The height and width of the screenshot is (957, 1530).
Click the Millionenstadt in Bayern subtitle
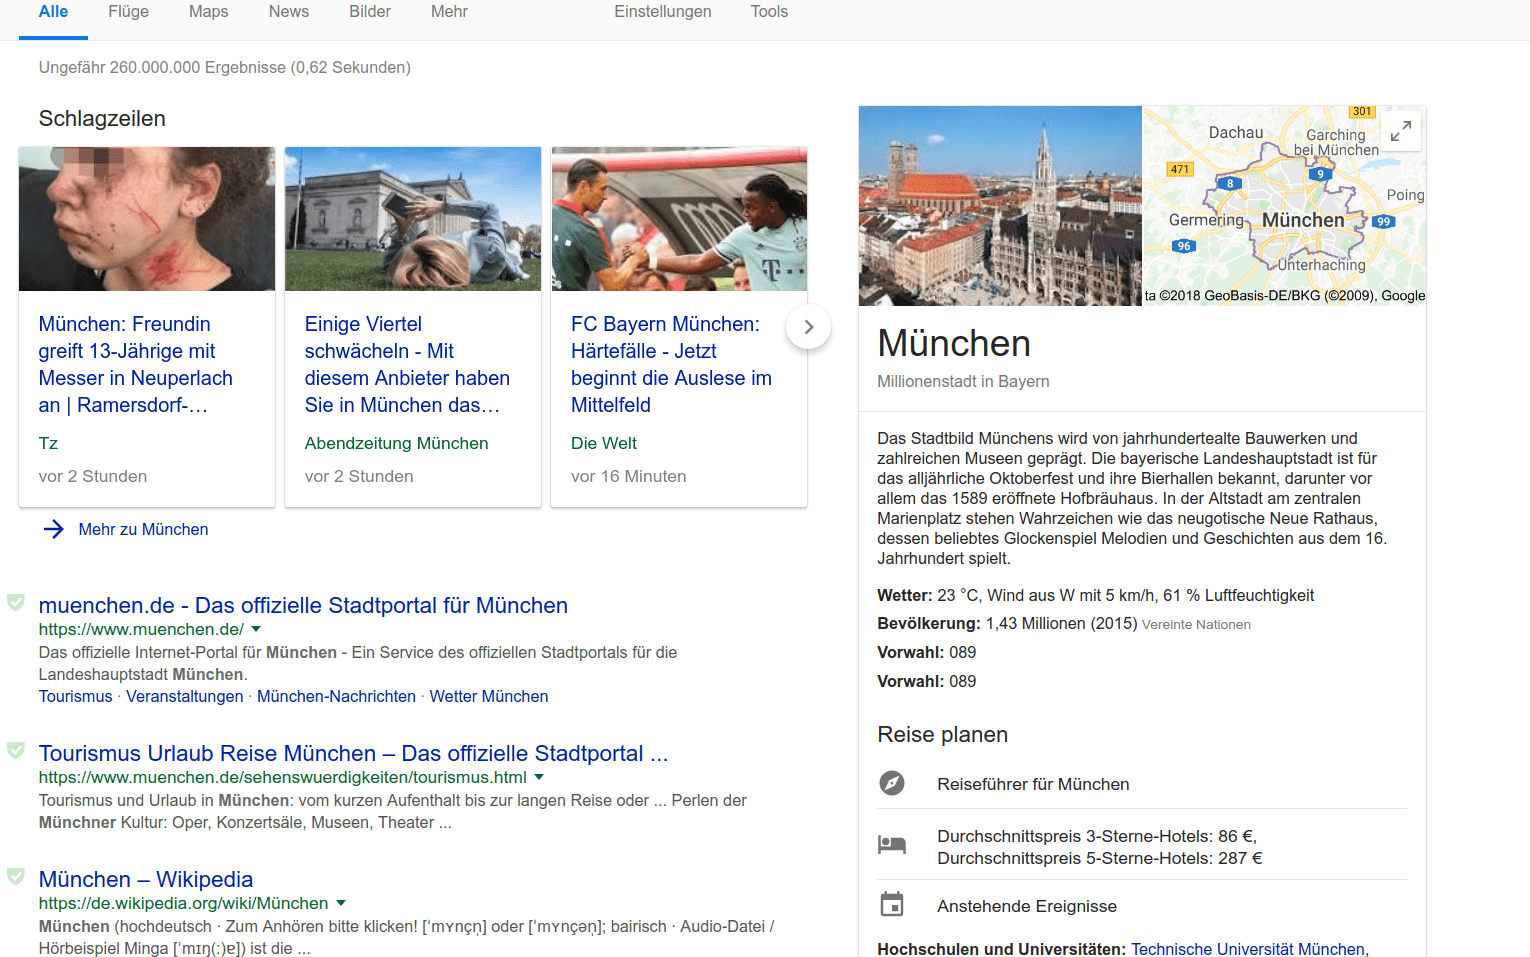[963, 381]
